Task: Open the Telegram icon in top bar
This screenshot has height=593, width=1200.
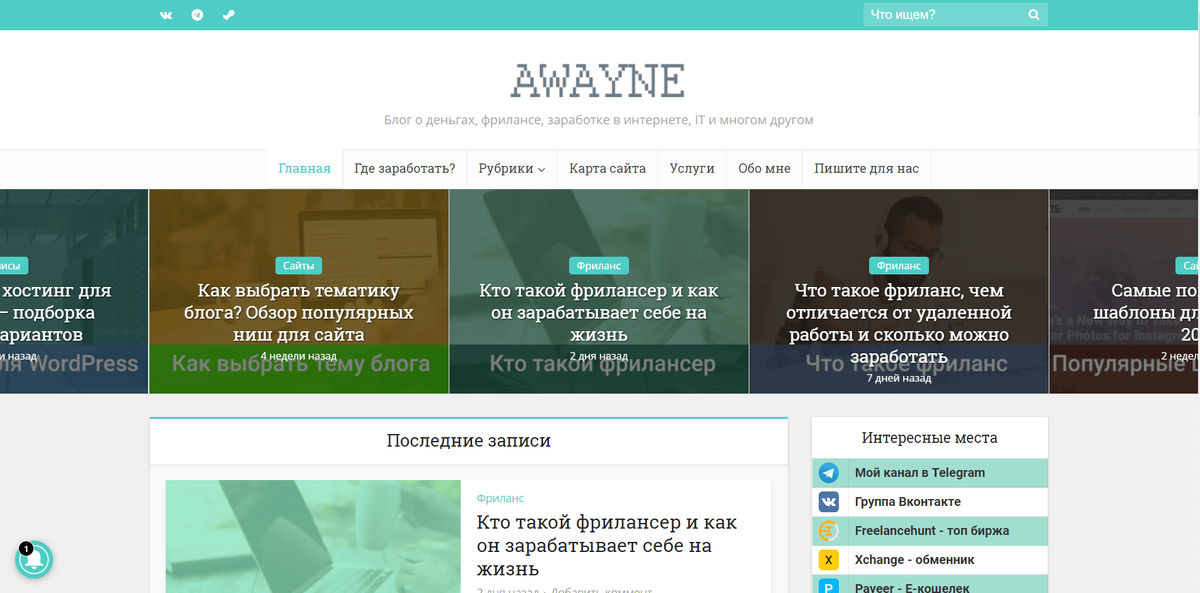Action: click(197, 15)
